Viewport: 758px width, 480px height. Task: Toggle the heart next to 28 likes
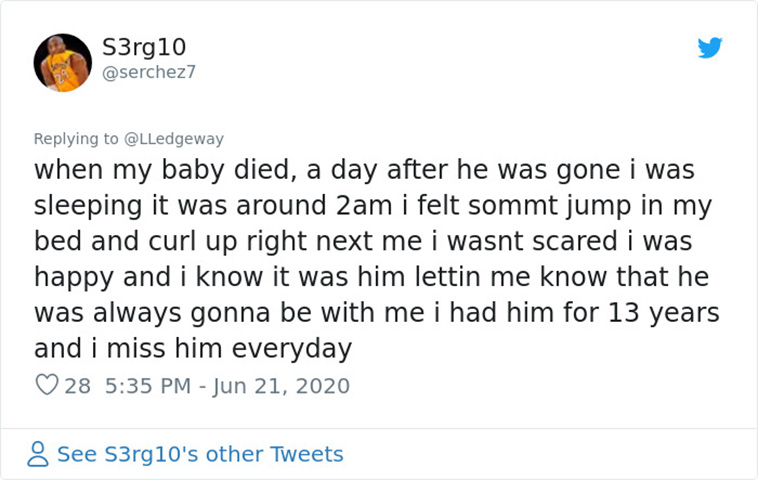tap(47, 385)
